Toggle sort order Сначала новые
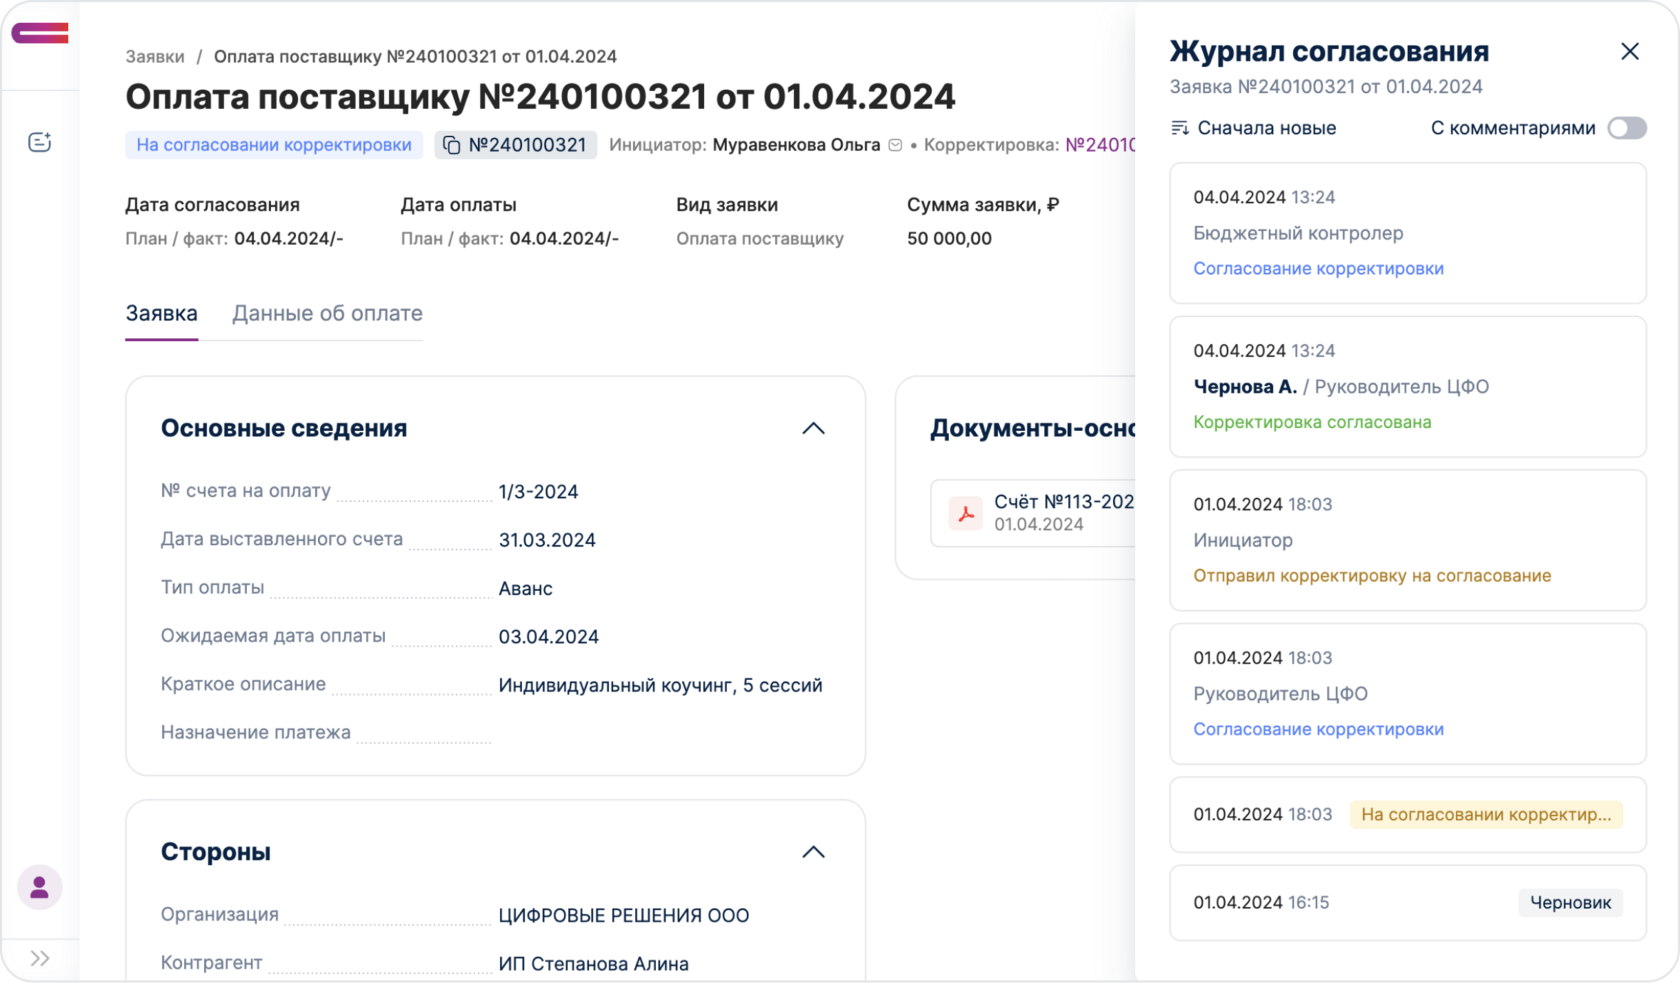This screenshot has height=983, width=1680. [x=1253, y=128]
